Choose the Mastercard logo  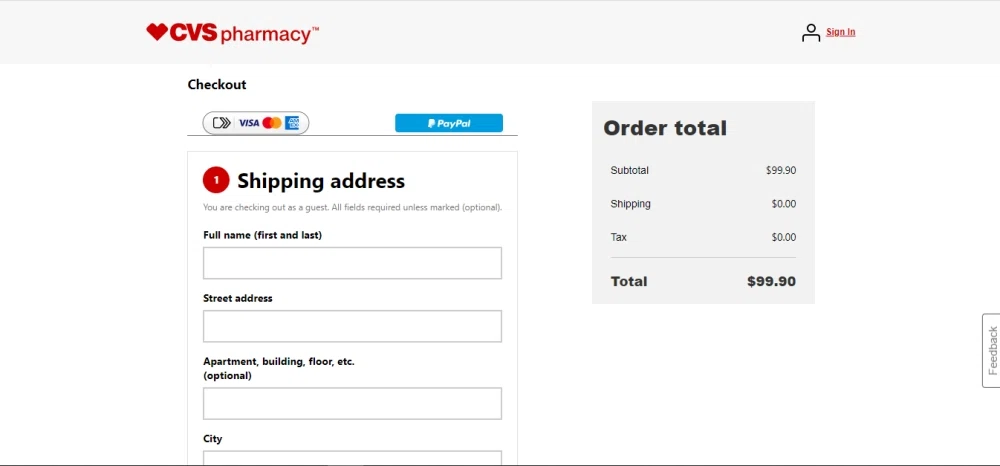click(272, 123)
